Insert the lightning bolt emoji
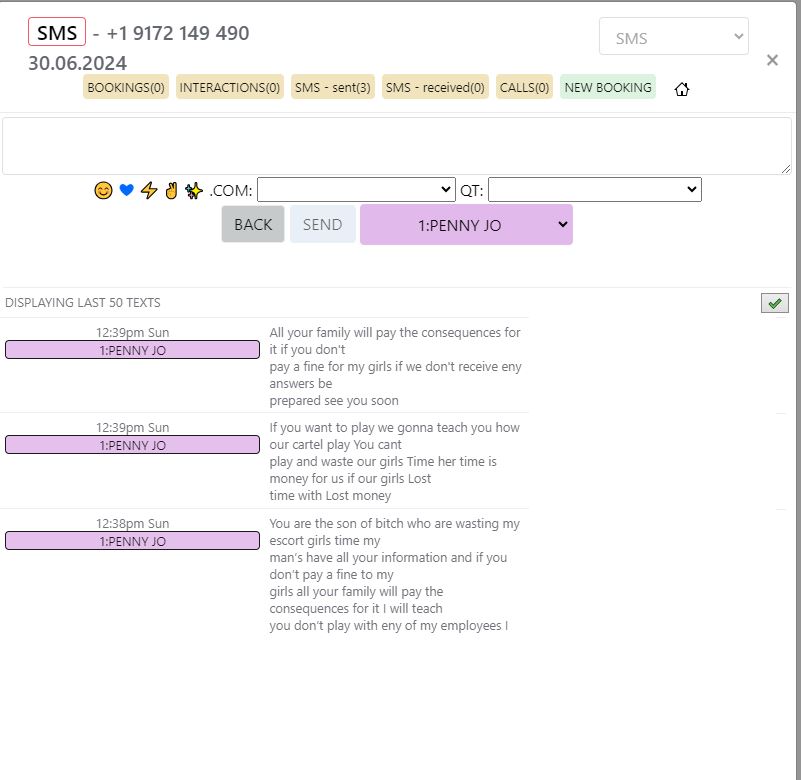 coord(149,190)
